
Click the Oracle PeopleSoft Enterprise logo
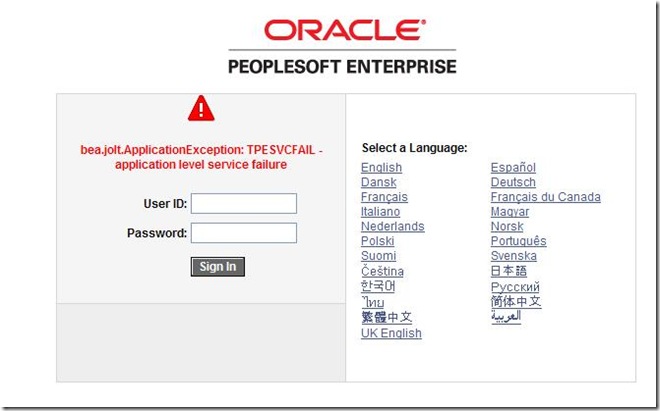(x=342, y=46)
